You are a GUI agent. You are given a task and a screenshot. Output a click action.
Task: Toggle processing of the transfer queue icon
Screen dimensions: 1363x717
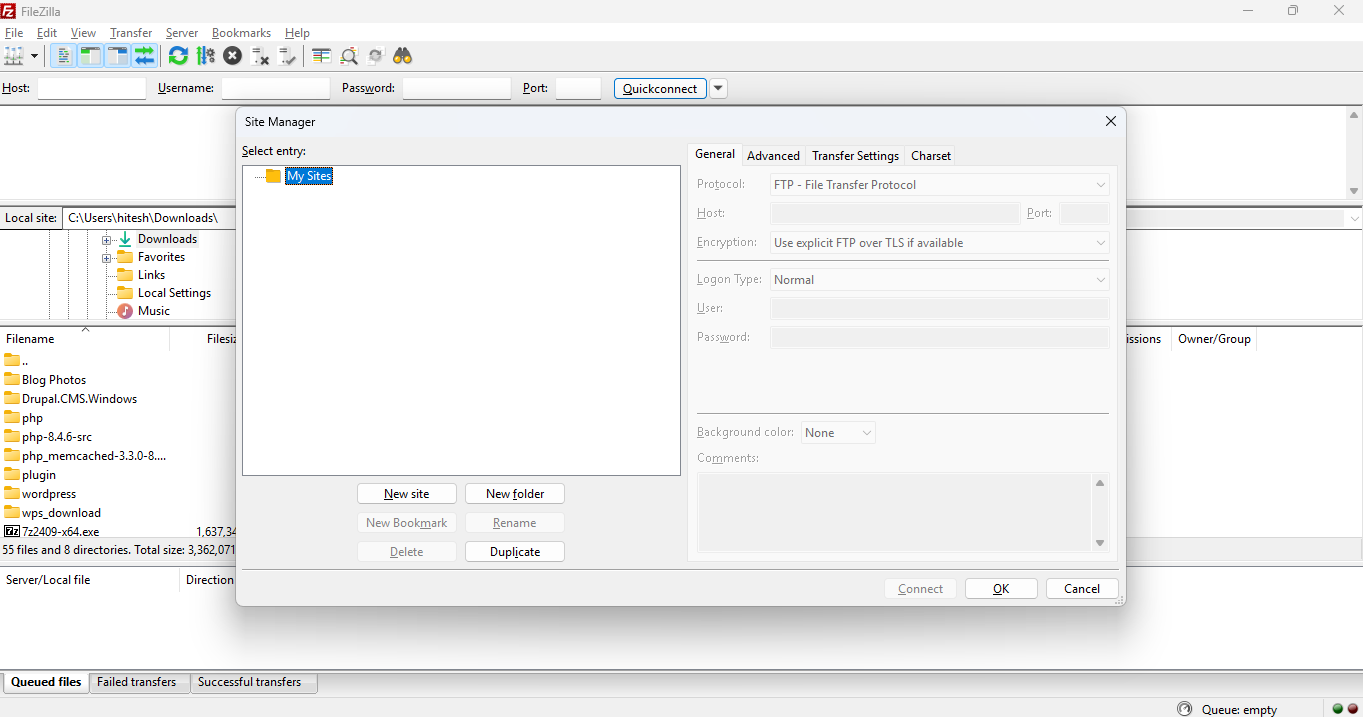tap(206, 56)
